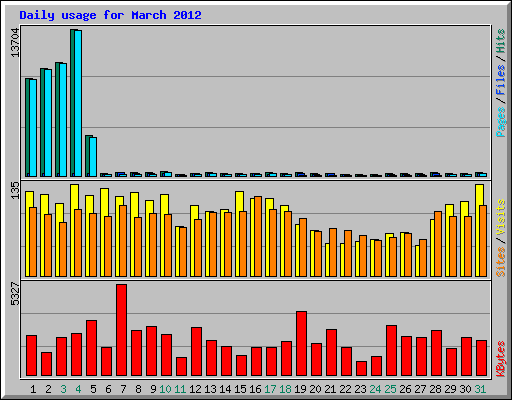The image size is (512, 400).
Task: Select the red KBytes bar for day 23
Action: pyautogui.click(x=362, y=369)
